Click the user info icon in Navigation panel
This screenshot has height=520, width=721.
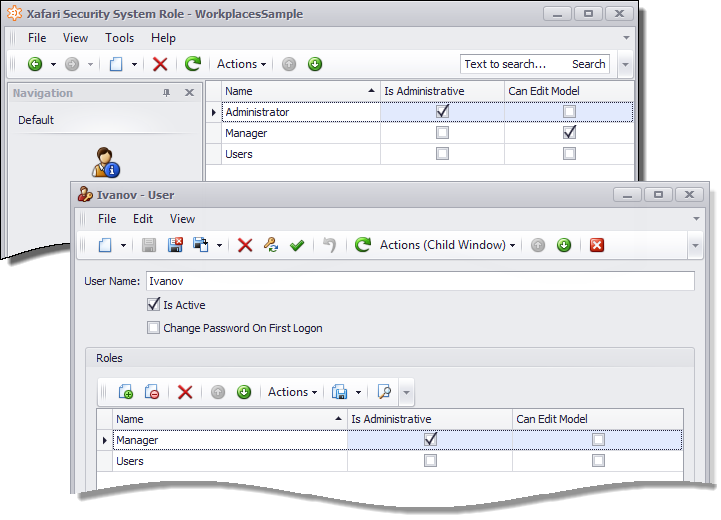(105, 162)
